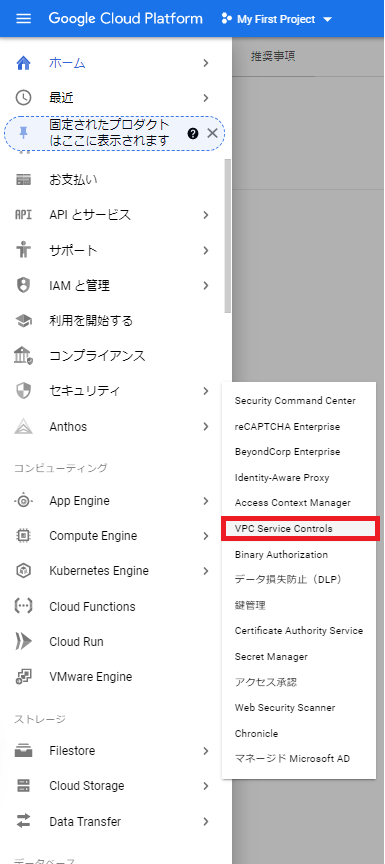385x864 pixels.
Task: Click the Home house icon
Action: pos(23,63)
